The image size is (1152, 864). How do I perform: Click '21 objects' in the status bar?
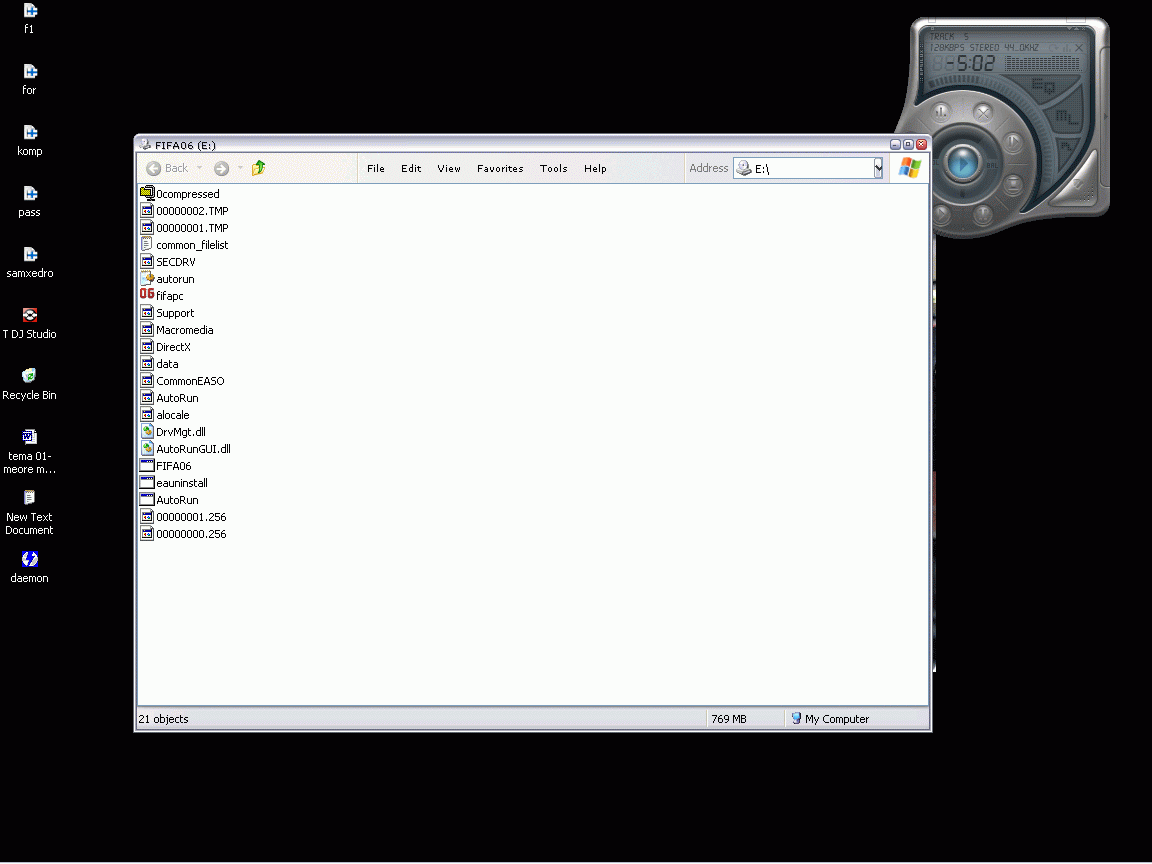tap(163, 719)
